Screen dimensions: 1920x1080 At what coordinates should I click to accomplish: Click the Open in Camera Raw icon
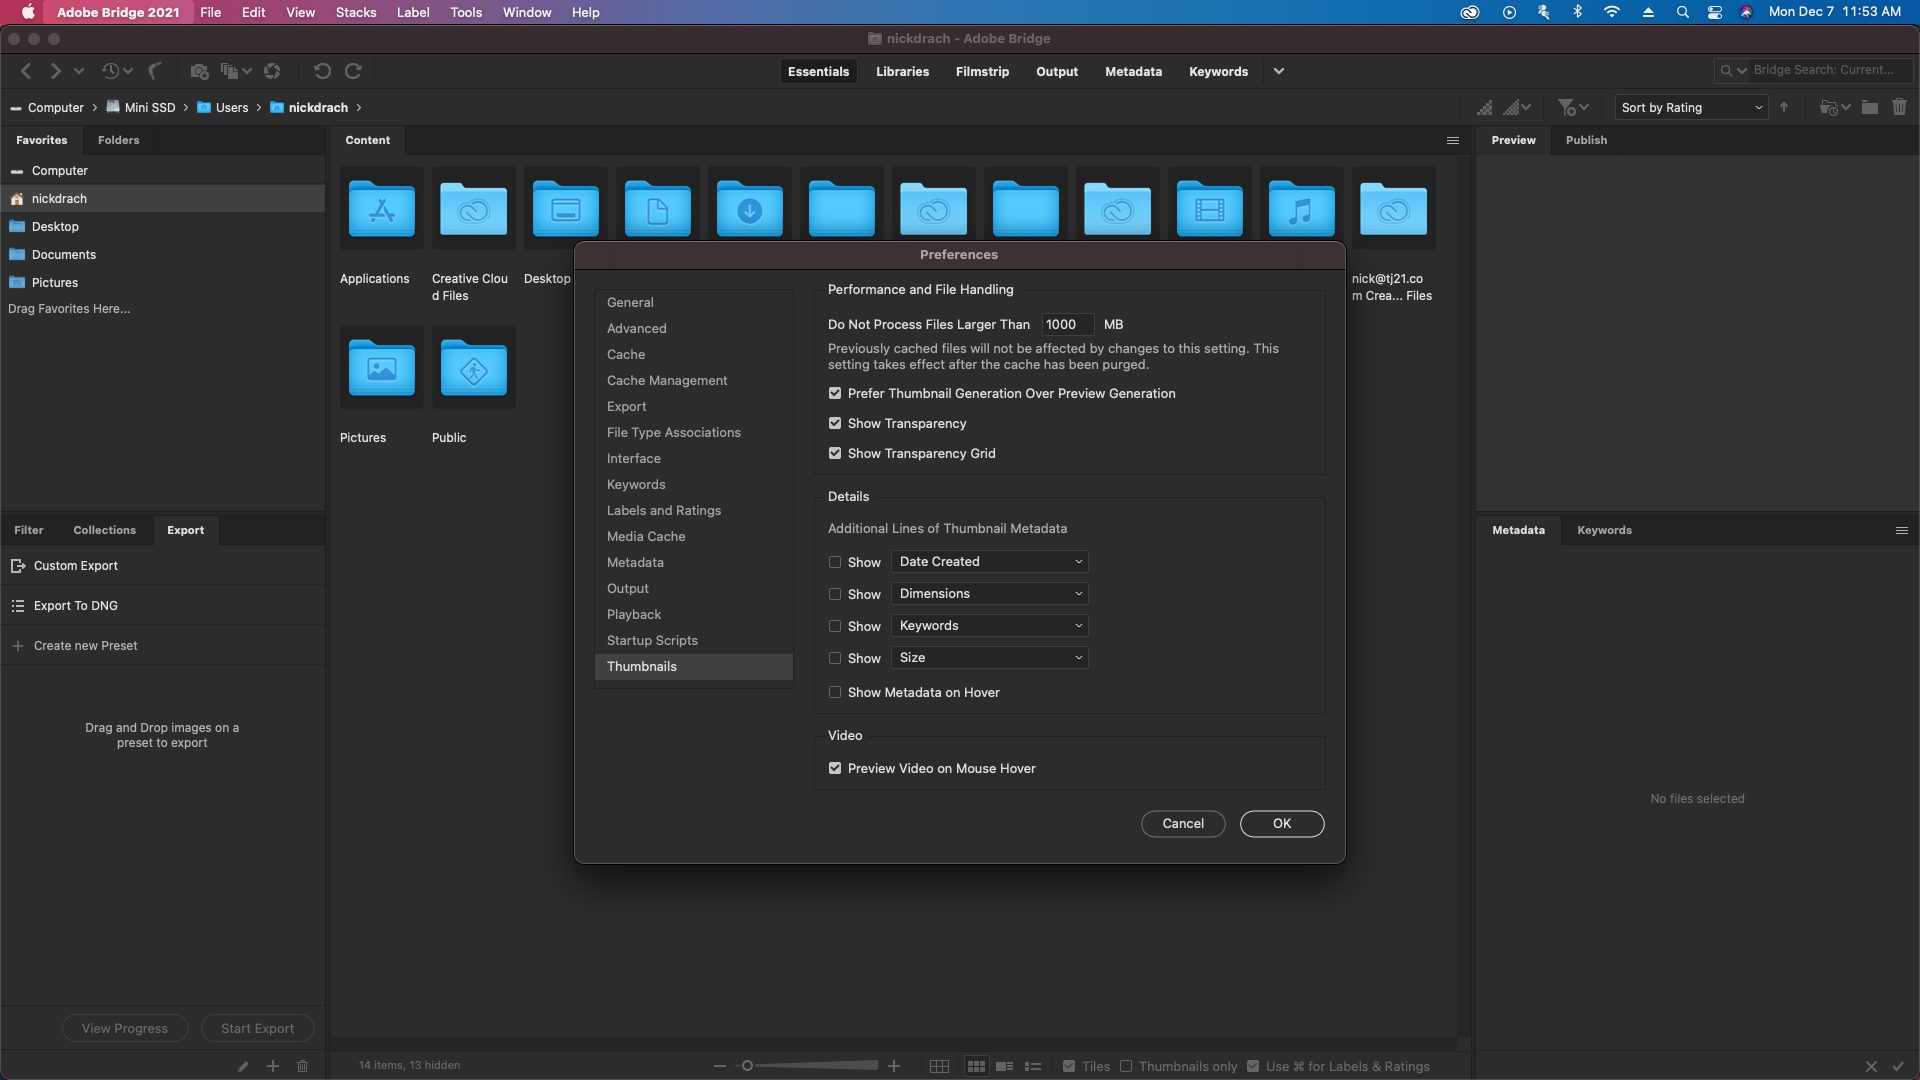click(x=272, y=71)
